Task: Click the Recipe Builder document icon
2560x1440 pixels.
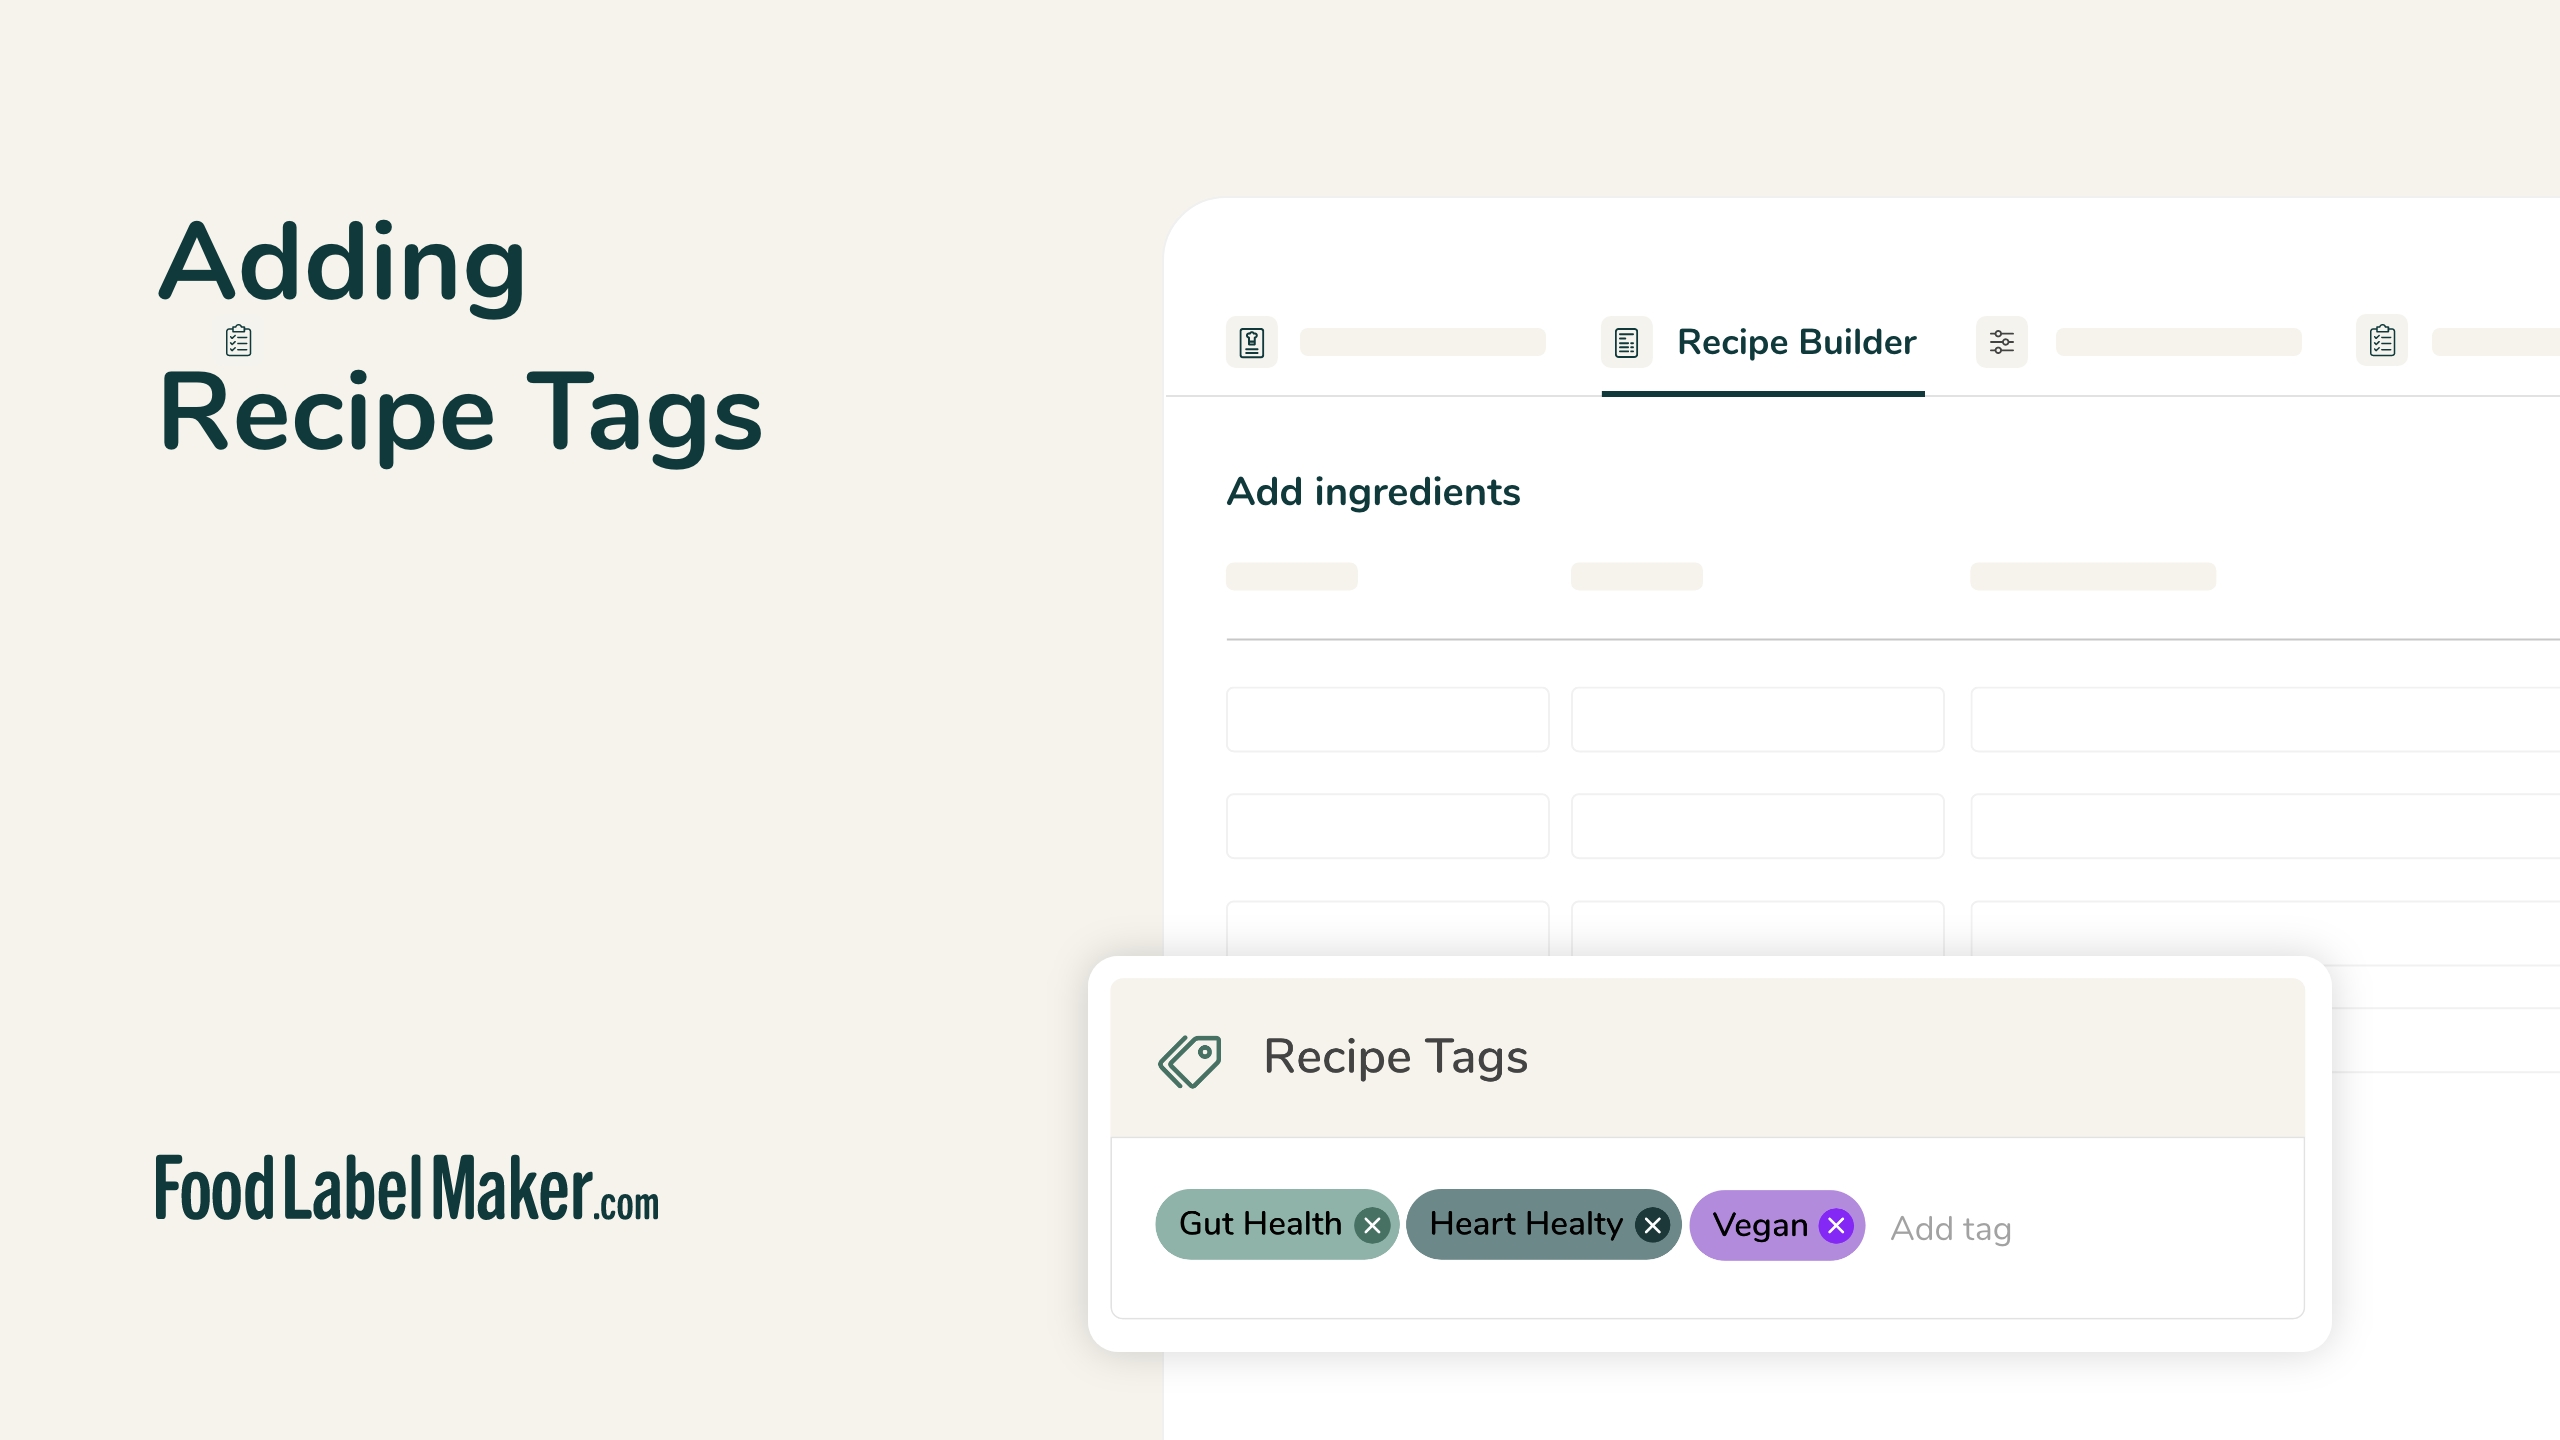Action: point(1626,342)
